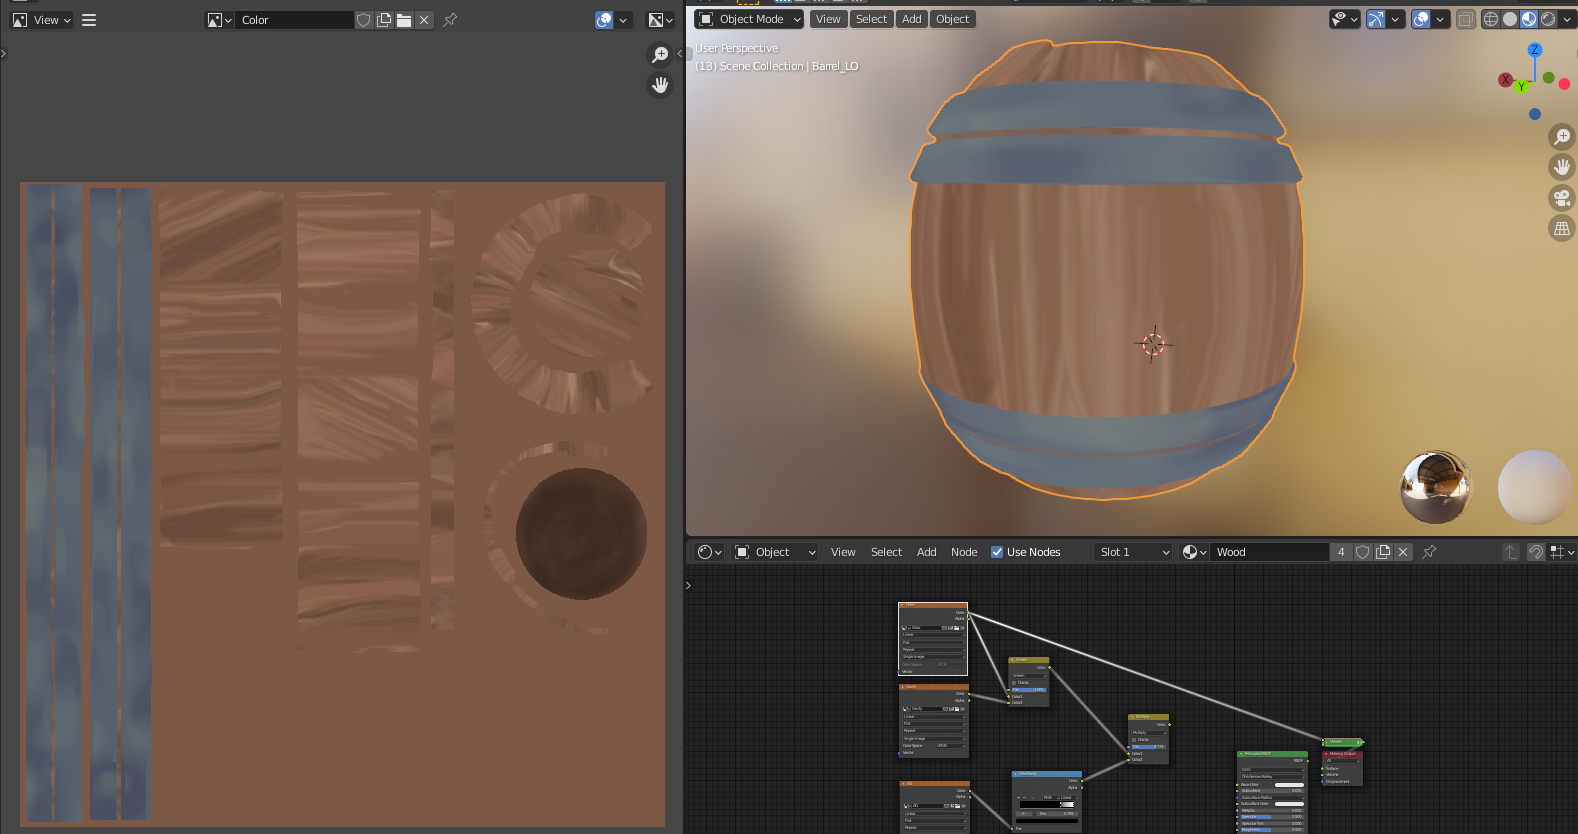The width and height of the screenshot is (1578, 834).
Task: Click the Select button in 3D viewport header
Action: click(x=871, y=19)
